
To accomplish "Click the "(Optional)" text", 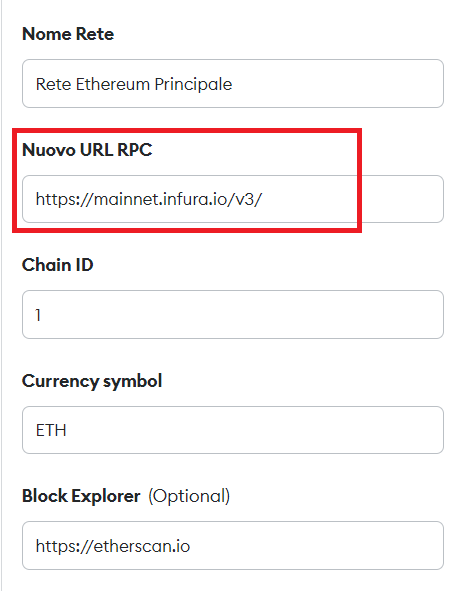I will pos(189,496).
